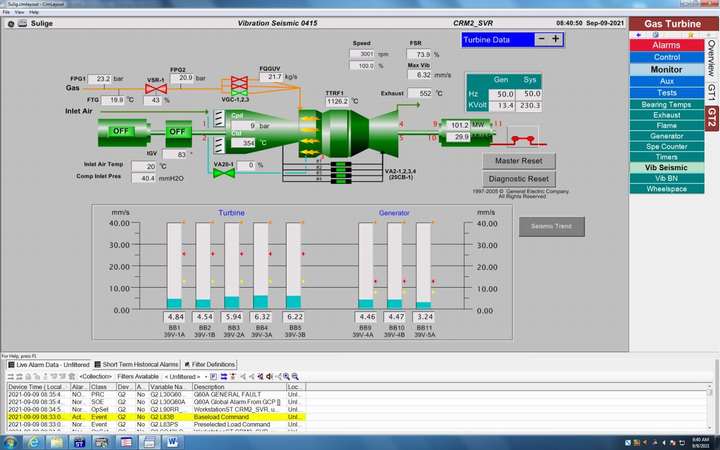Select the Live Alarm Data - Unfiltered tab
This screenshot has height=450, width=720.
pyautogui.click(x=49, y=365)
